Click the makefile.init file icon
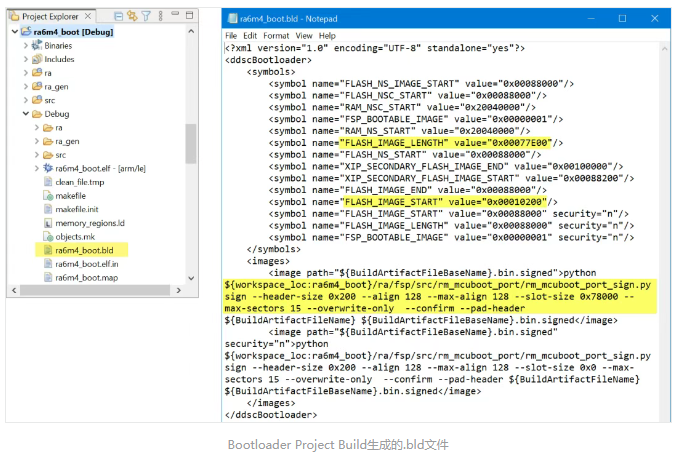678x467 pixels. 48,209
